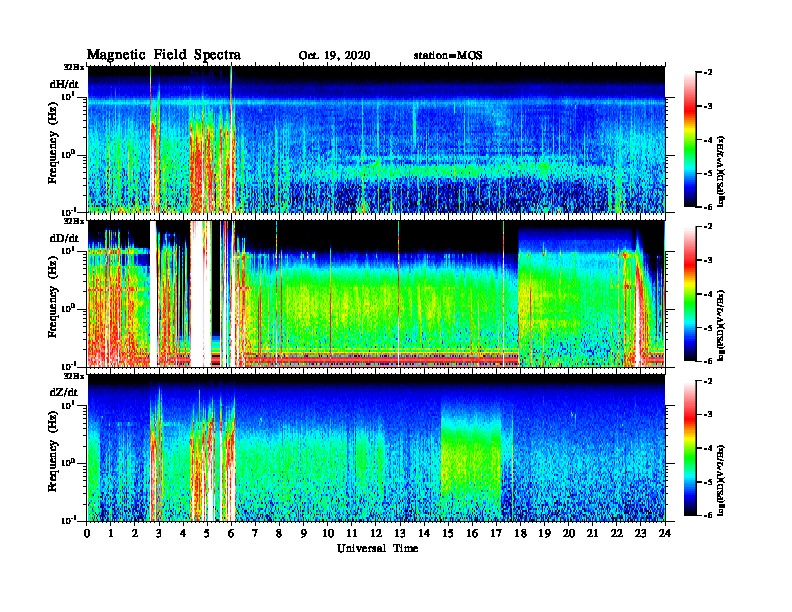
Task: Click hour tick label "24" on time axis
Action: [x=665, y=533]
